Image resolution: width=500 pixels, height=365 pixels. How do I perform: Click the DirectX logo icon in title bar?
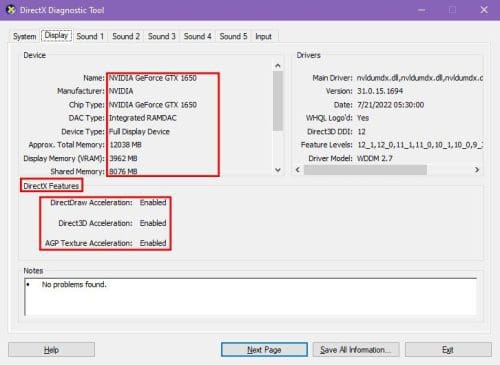coord(11,10)
